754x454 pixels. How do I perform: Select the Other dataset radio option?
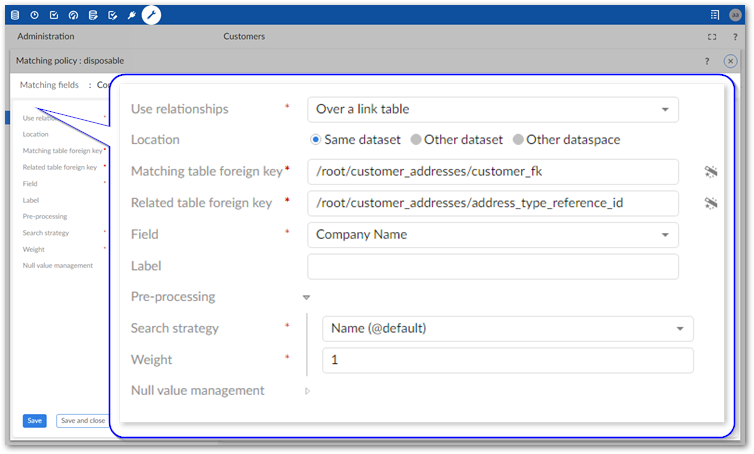416,140
